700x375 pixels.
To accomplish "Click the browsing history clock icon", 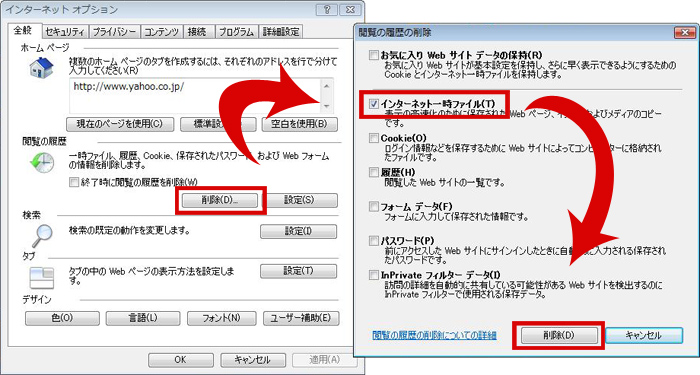I will (42, 162).
